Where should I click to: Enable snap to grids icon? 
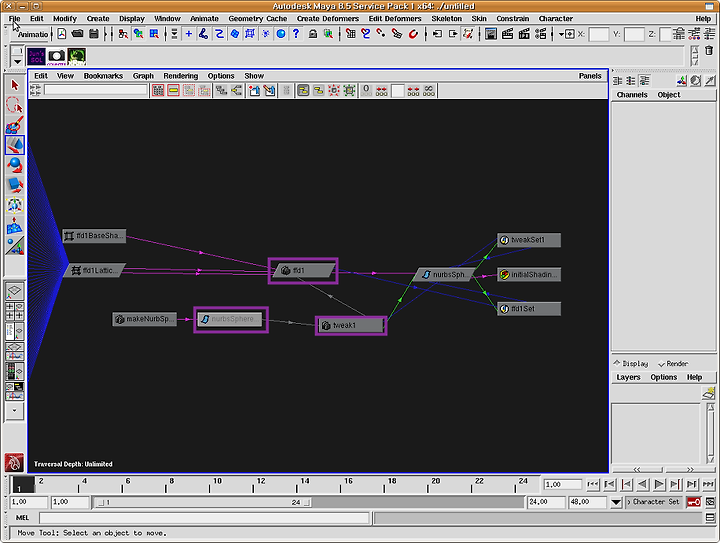point(351,34)
